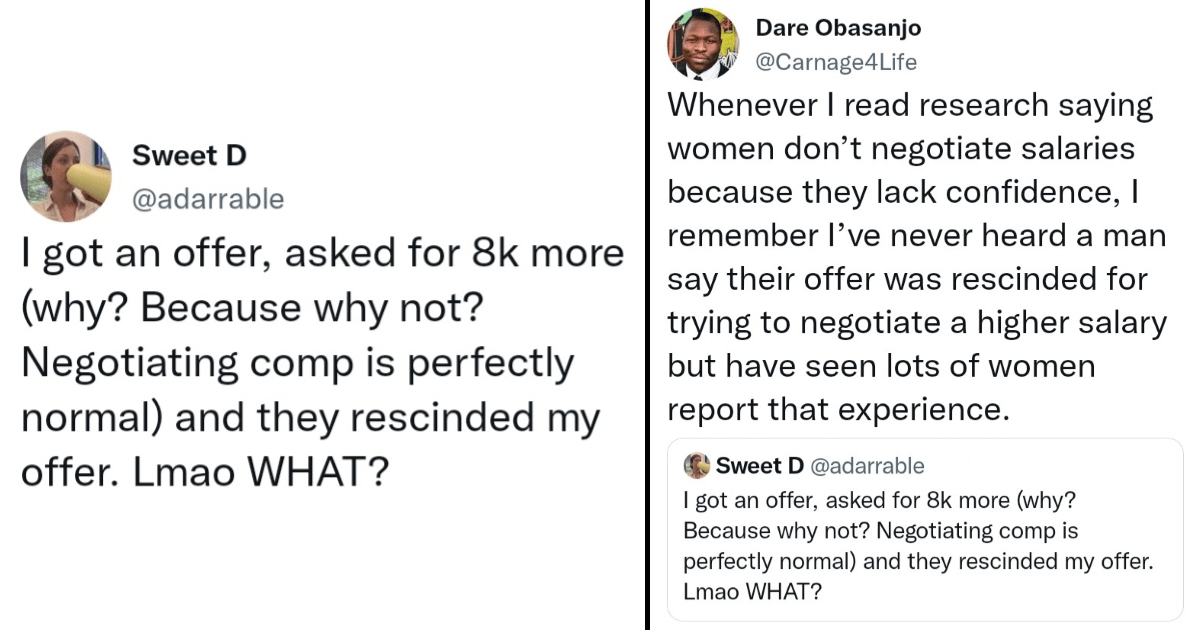Click "Sweet D" display name in left tweet
The width and height of the screenshot is (1200, 630).
pyautogui.click(x=189, y=156)
